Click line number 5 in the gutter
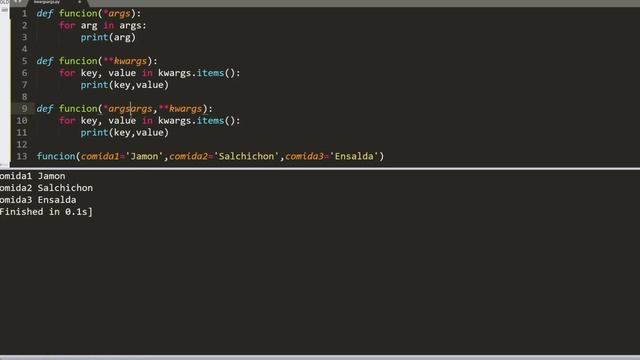Viewport: 640px width, 360px height. [x=24, y=61]
